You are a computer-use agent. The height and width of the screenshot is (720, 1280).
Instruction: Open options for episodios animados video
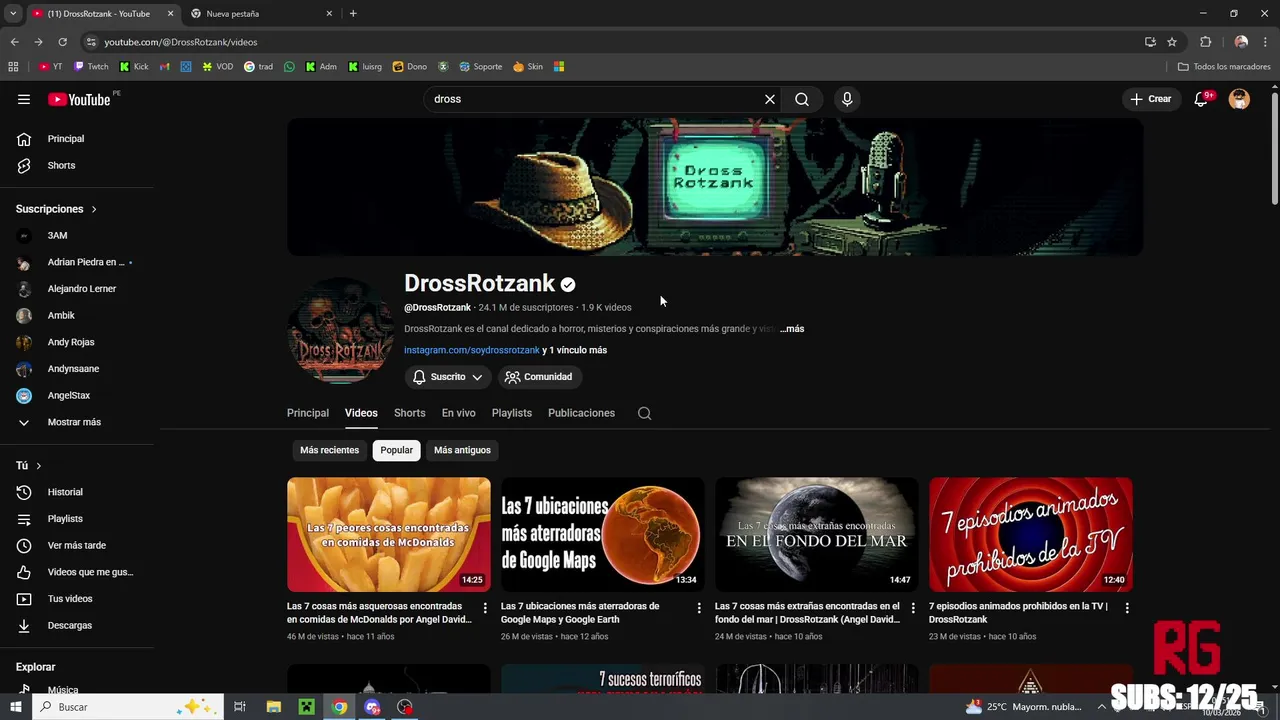(1127, 608)
